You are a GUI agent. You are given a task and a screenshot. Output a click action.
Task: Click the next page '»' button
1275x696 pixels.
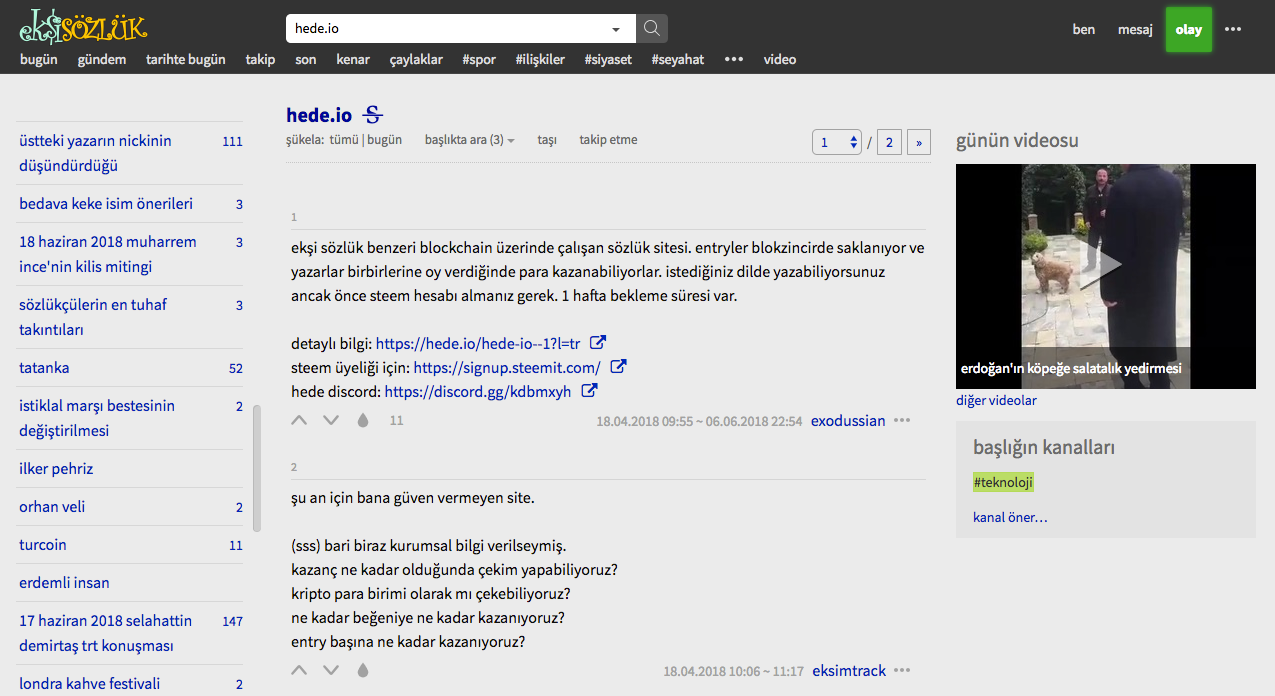(918, 142)
